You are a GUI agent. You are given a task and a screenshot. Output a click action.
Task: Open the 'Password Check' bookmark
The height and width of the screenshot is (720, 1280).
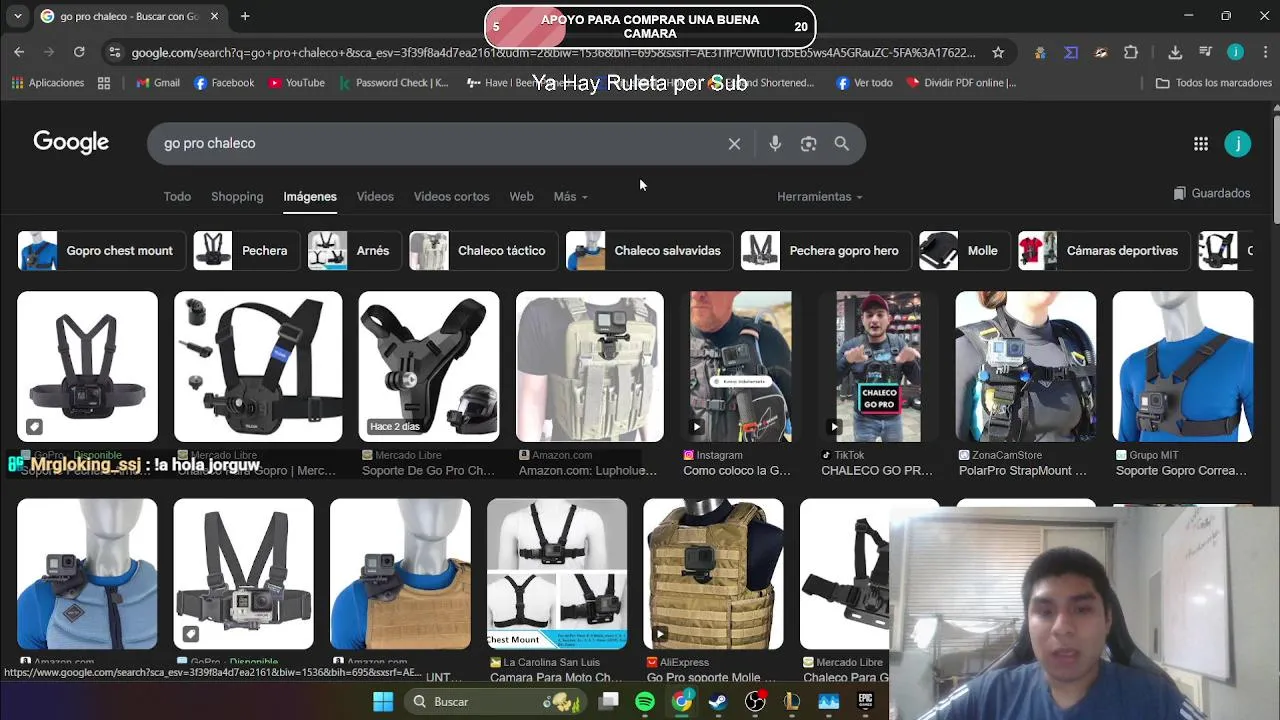click(x=394, y=83)
